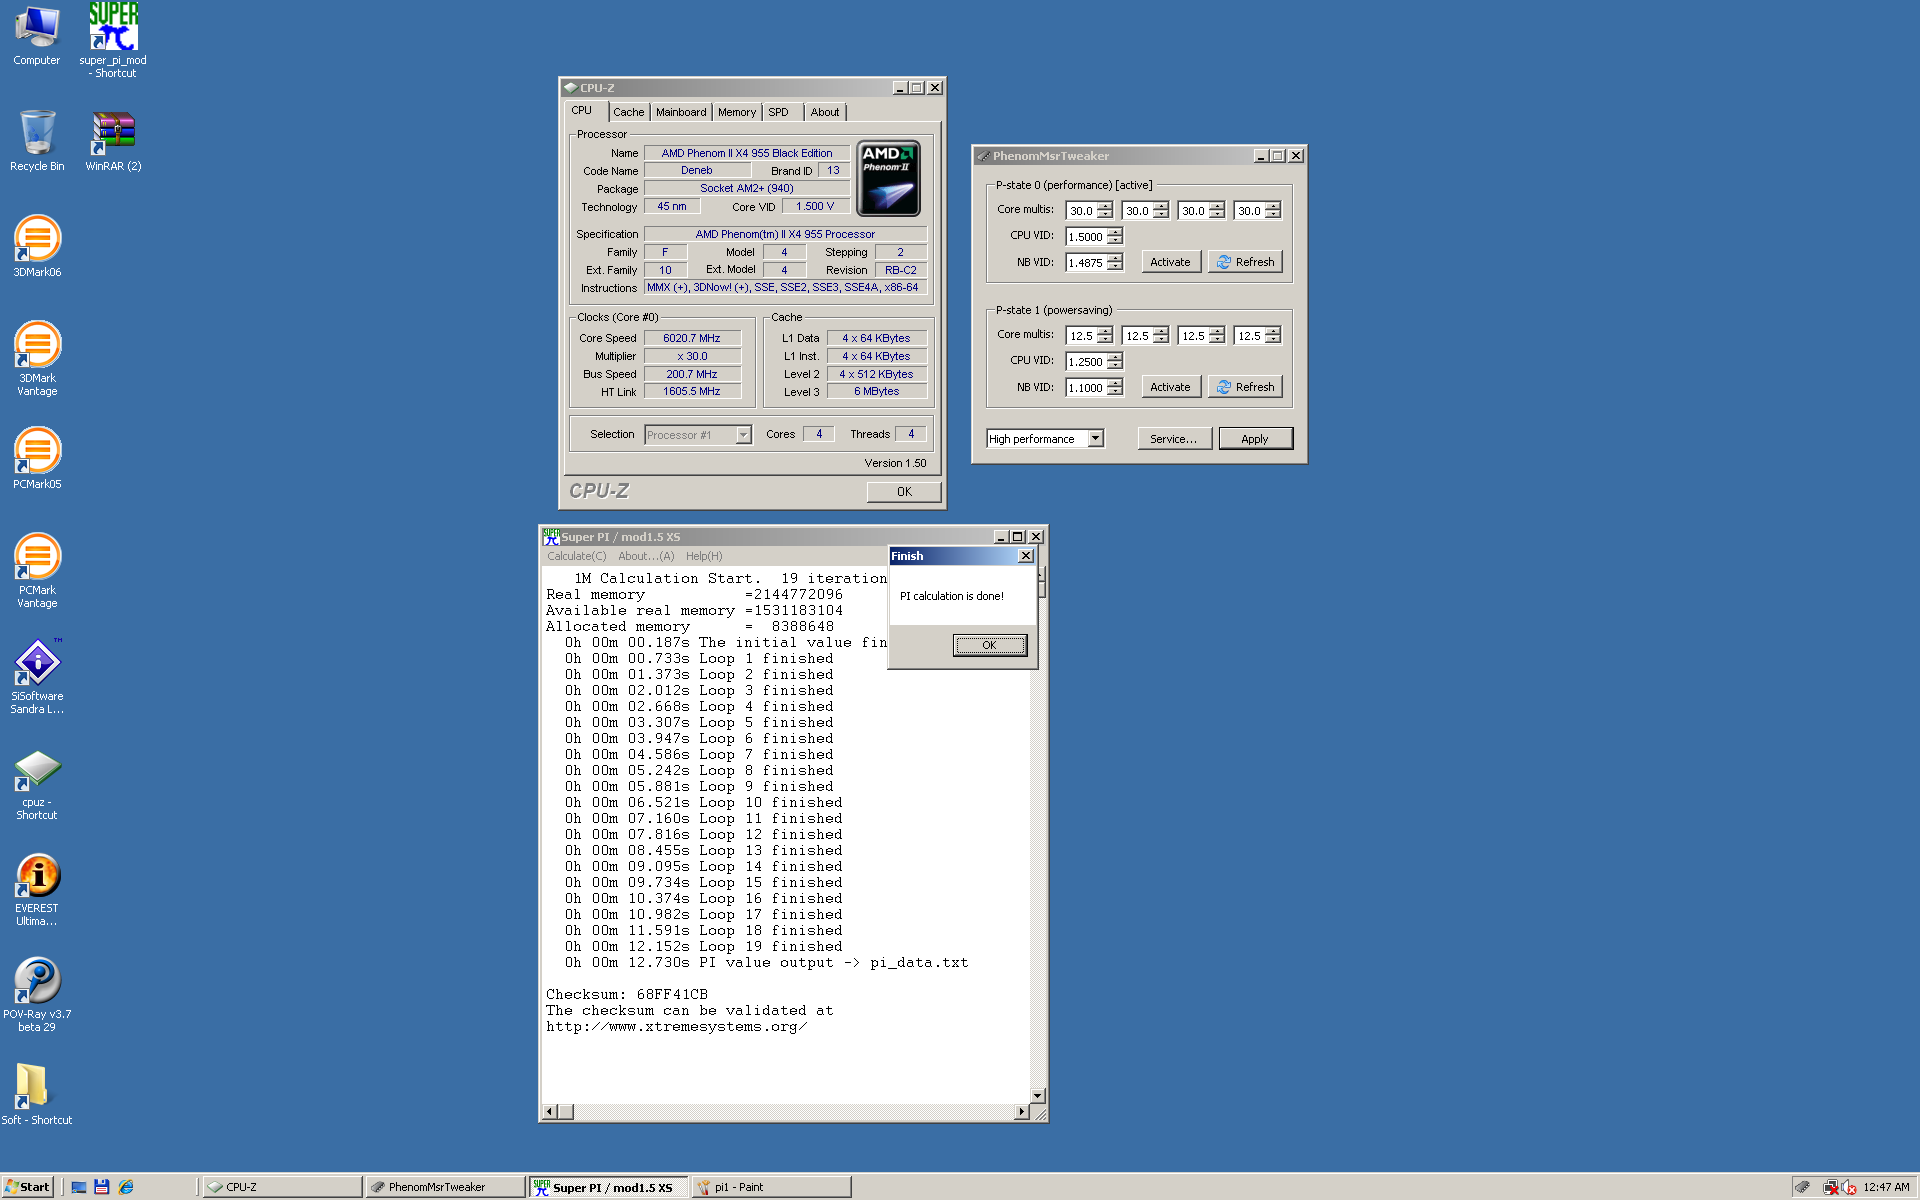
Task: Click the Checksum: 68FF41CB line
Action: [x=627, y=994]
